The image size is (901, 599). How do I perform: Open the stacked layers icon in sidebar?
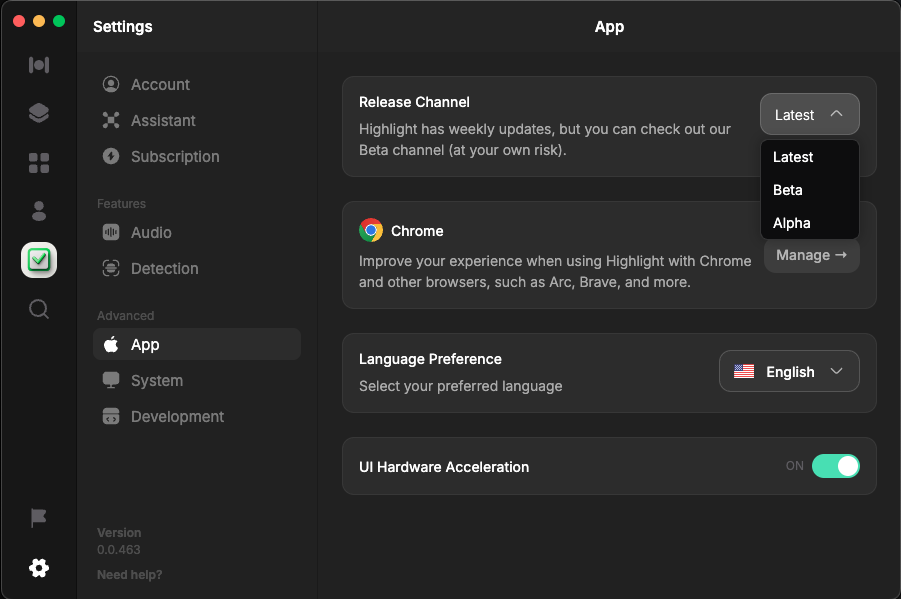39,113
